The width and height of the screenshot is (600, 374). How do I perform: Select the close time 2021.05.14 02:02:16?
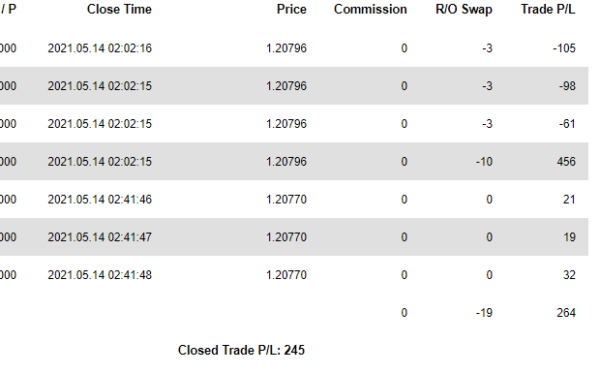tap(99, 48)
